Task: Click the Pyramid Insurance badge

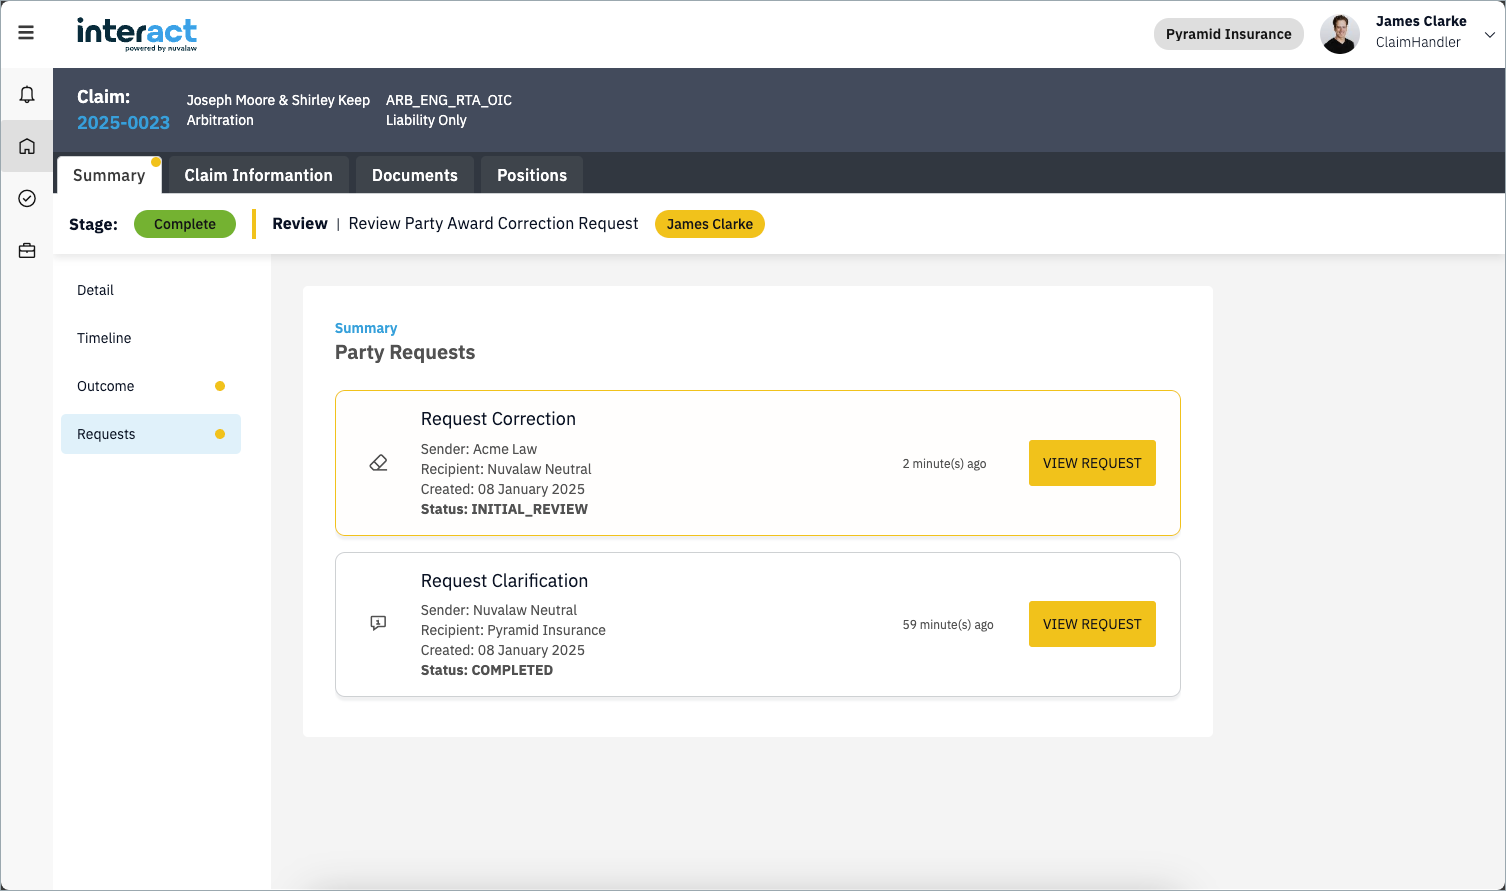Action: [1228, 34]
